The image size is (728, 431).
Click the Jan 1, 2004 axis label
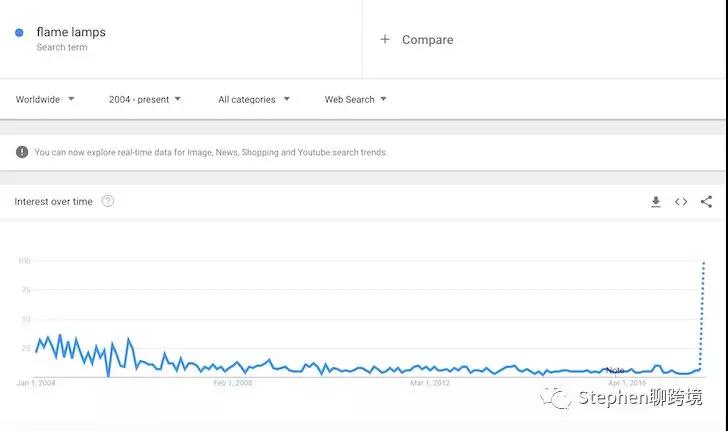(37, 383)
